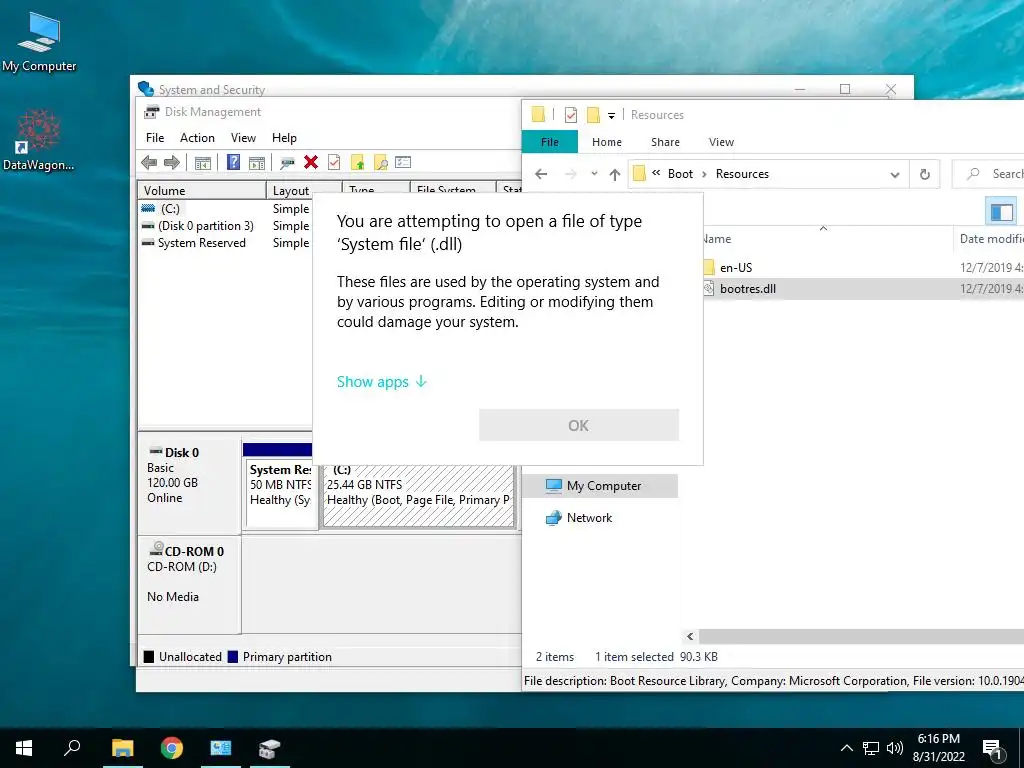Click the Connect/Rescan disk toolbar icon
This screenshot has width=1024, height=768.
click(287, 163)
